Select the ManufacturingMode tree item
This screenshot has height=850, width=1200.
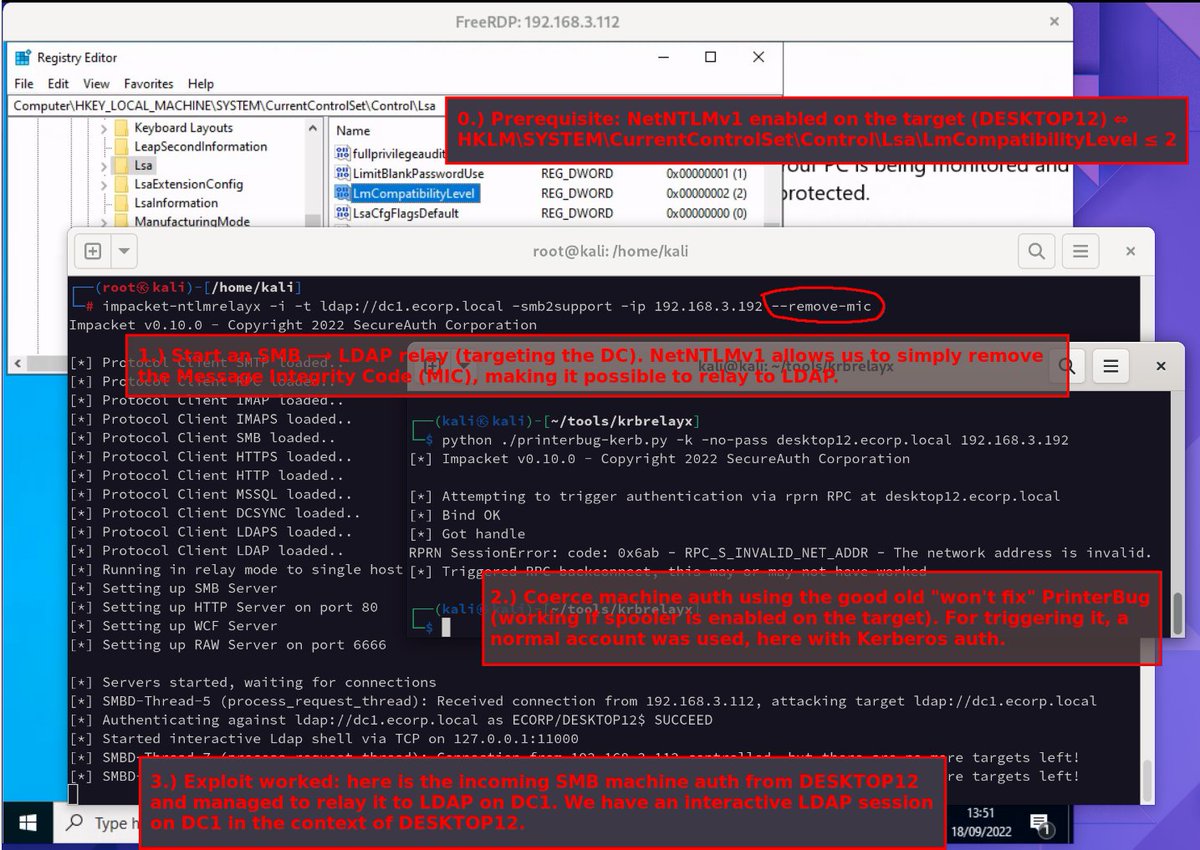[x=192, y=222]
